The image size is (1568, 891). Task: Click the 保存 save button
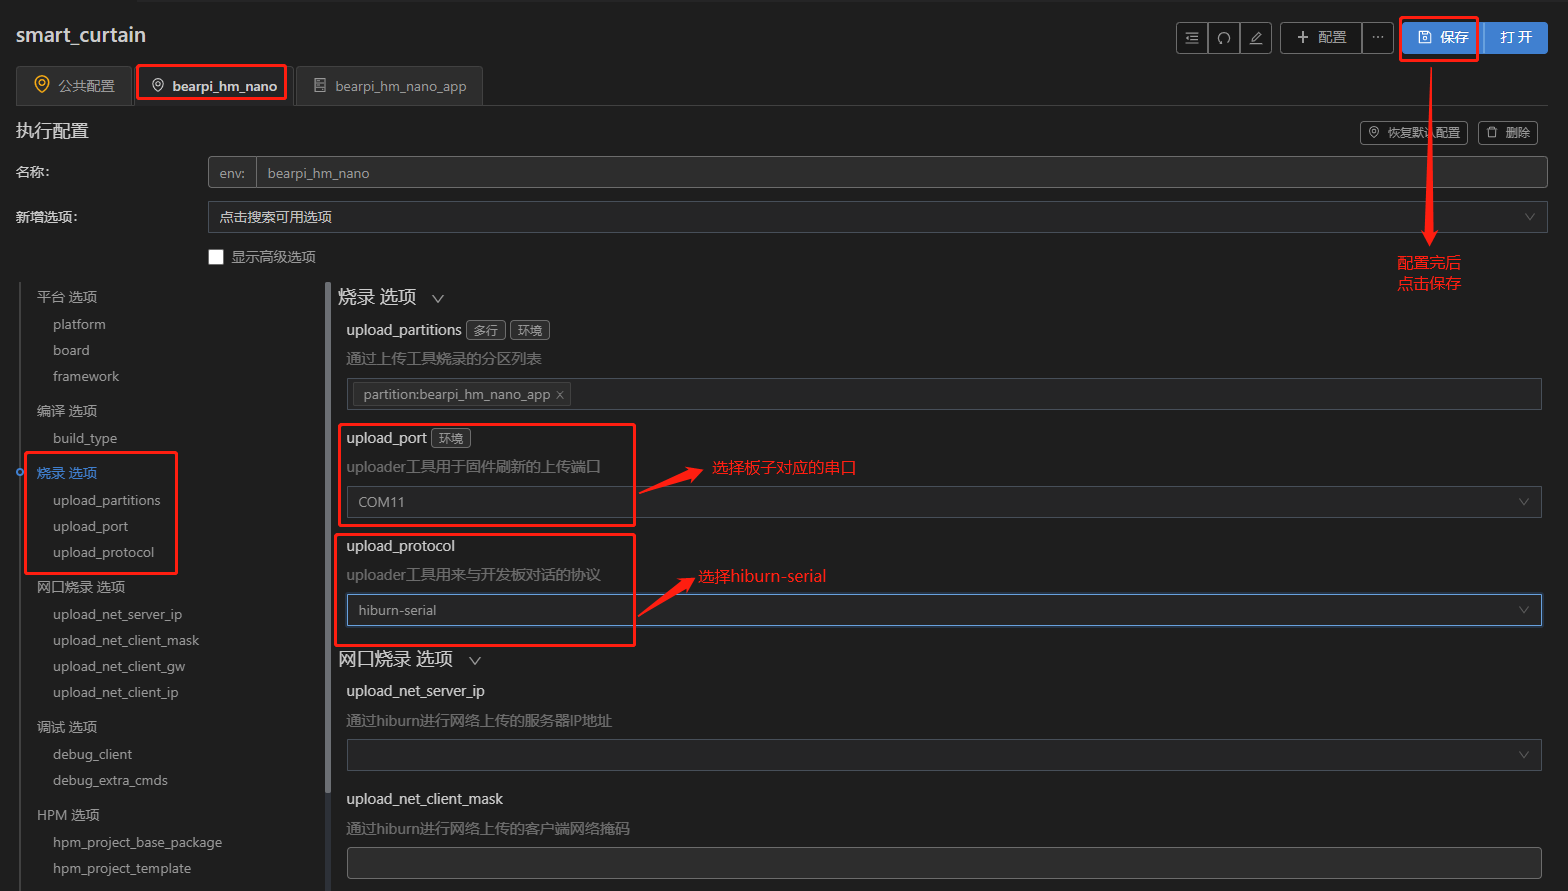(1442, 38)
